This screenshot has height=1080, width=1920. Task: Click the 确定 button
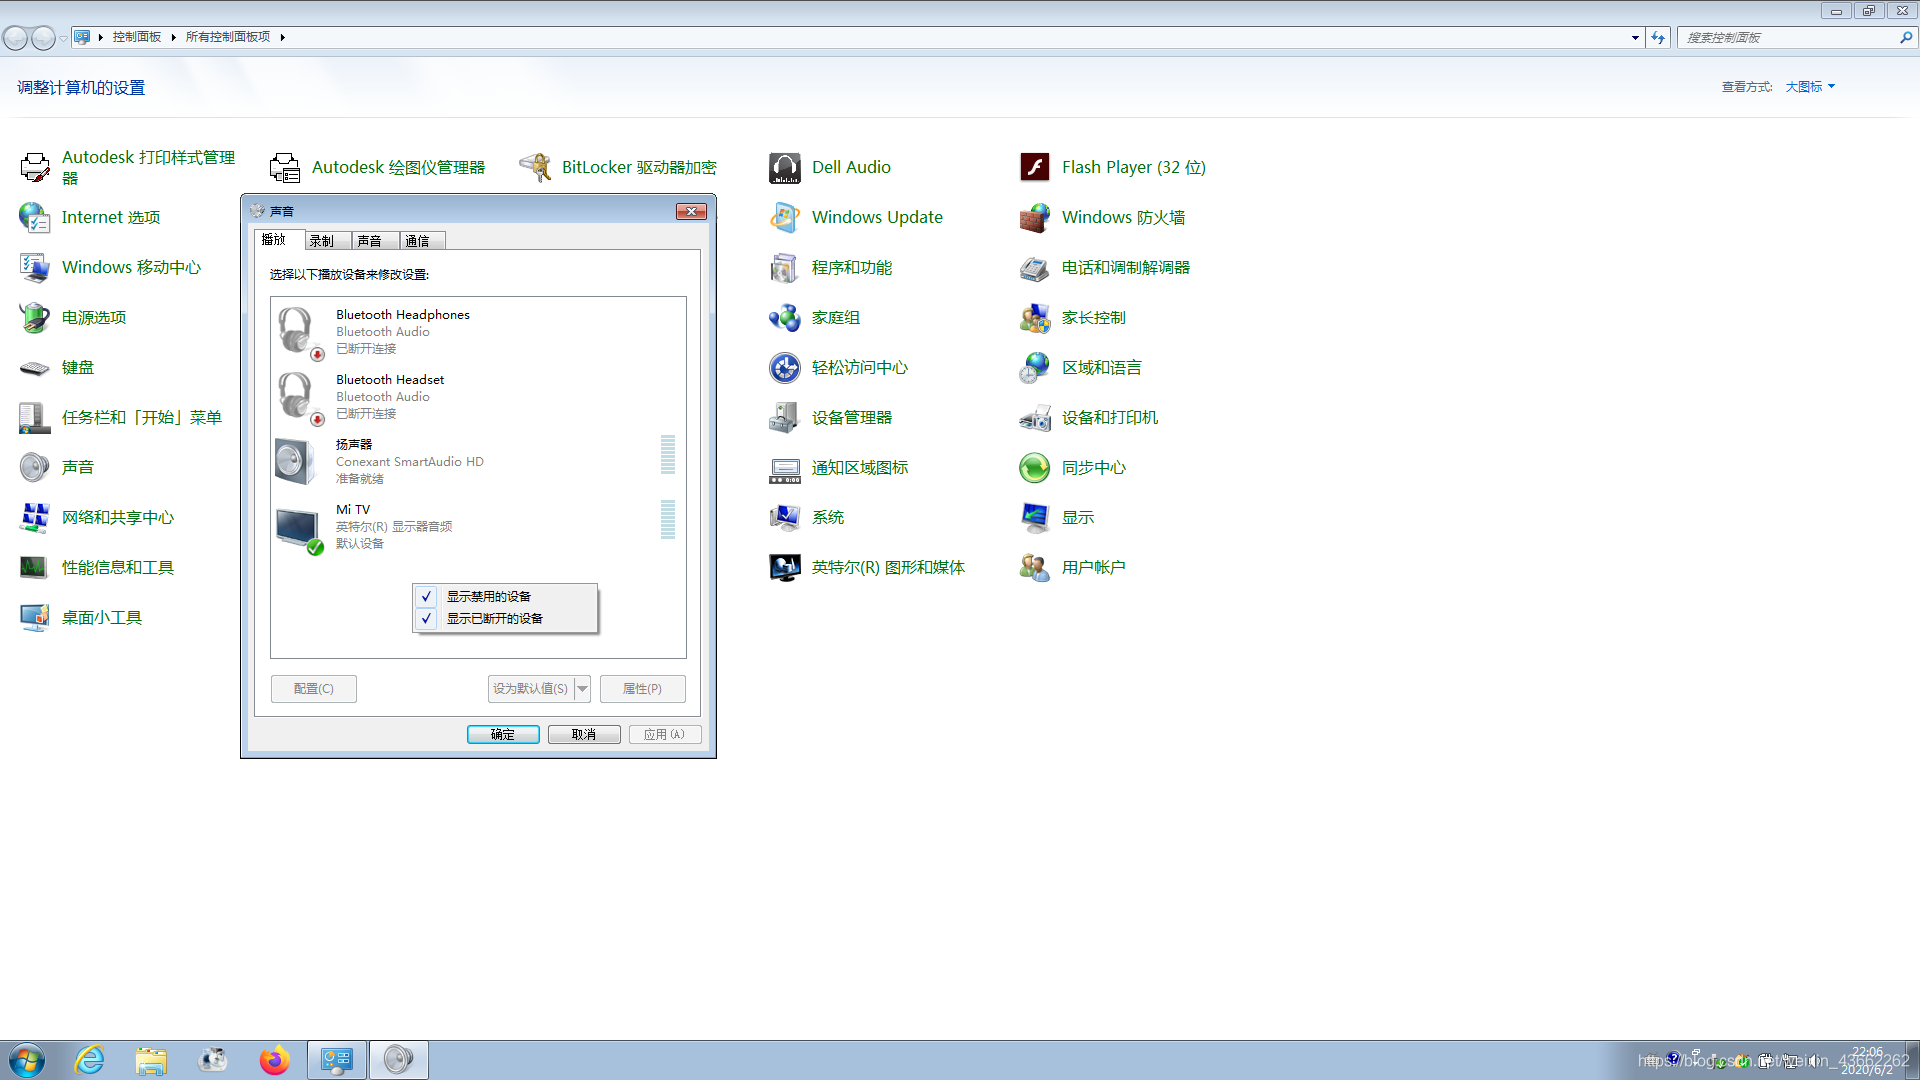tap(503, 734)
